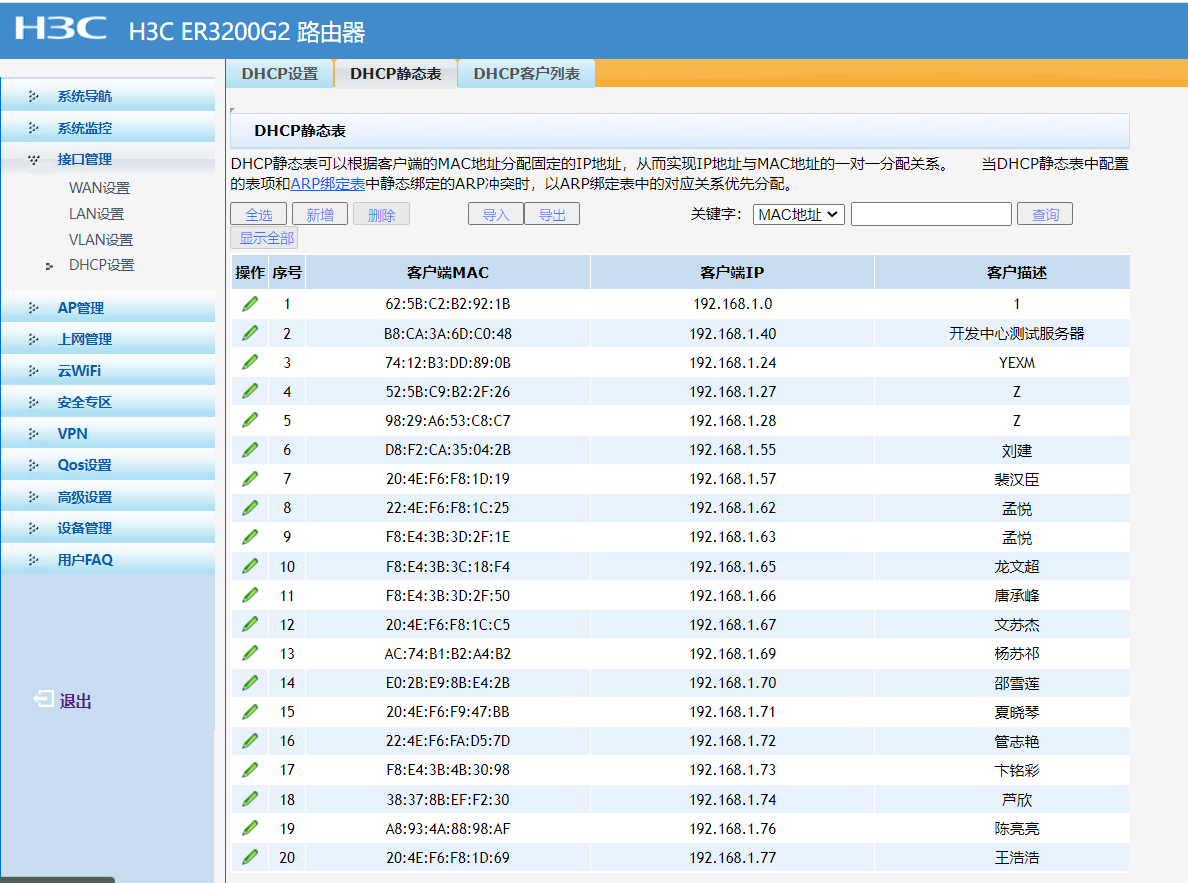Click the keyword search input field
Image resolution: width=1188 pixels, height=883 pixels.
(x=930, y=214)
